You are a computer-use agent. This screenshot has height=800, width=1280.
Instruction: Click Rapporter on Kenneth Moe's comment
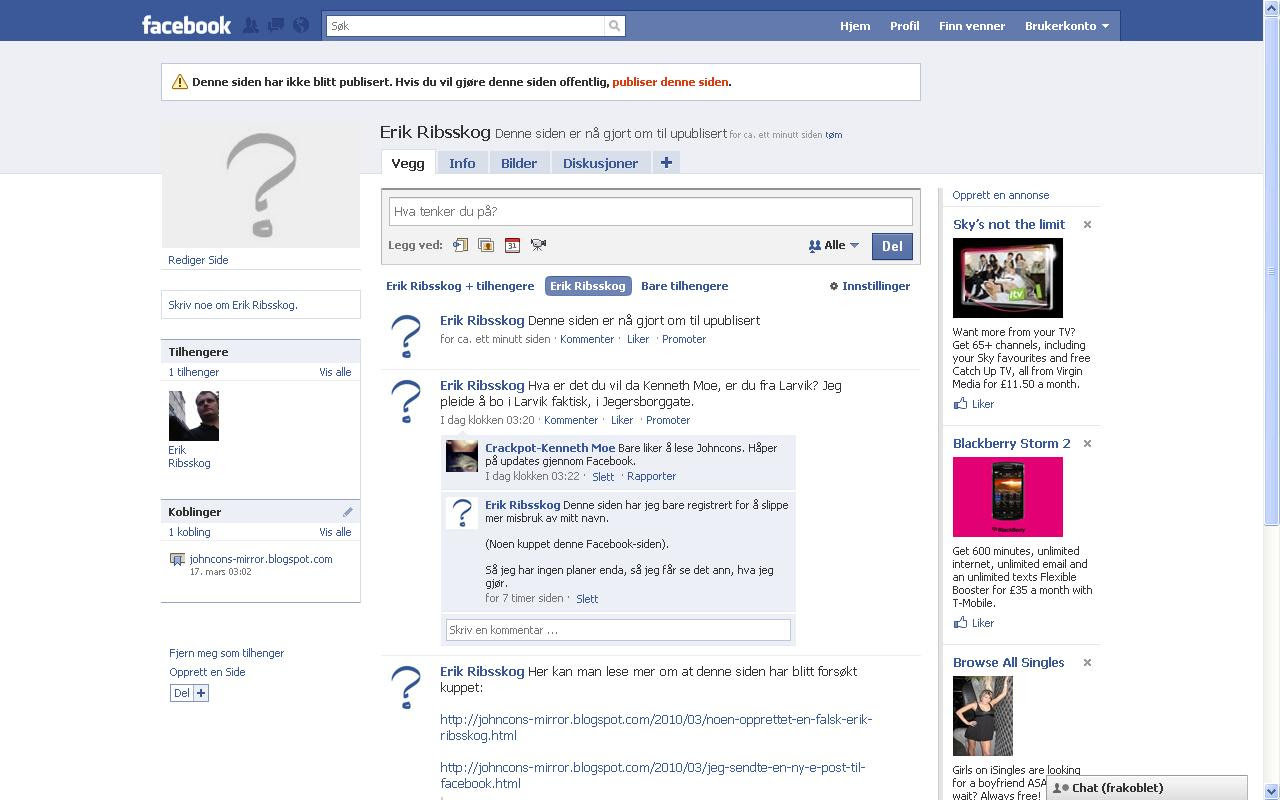651,476
